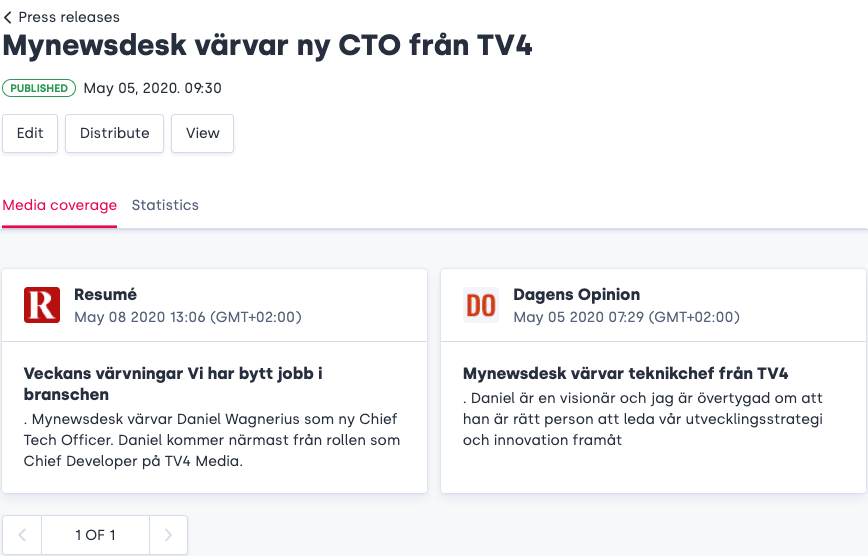Click the back chevron next to Press releases
Viewport: 868px width, 556px height.
tap(8, 17)
